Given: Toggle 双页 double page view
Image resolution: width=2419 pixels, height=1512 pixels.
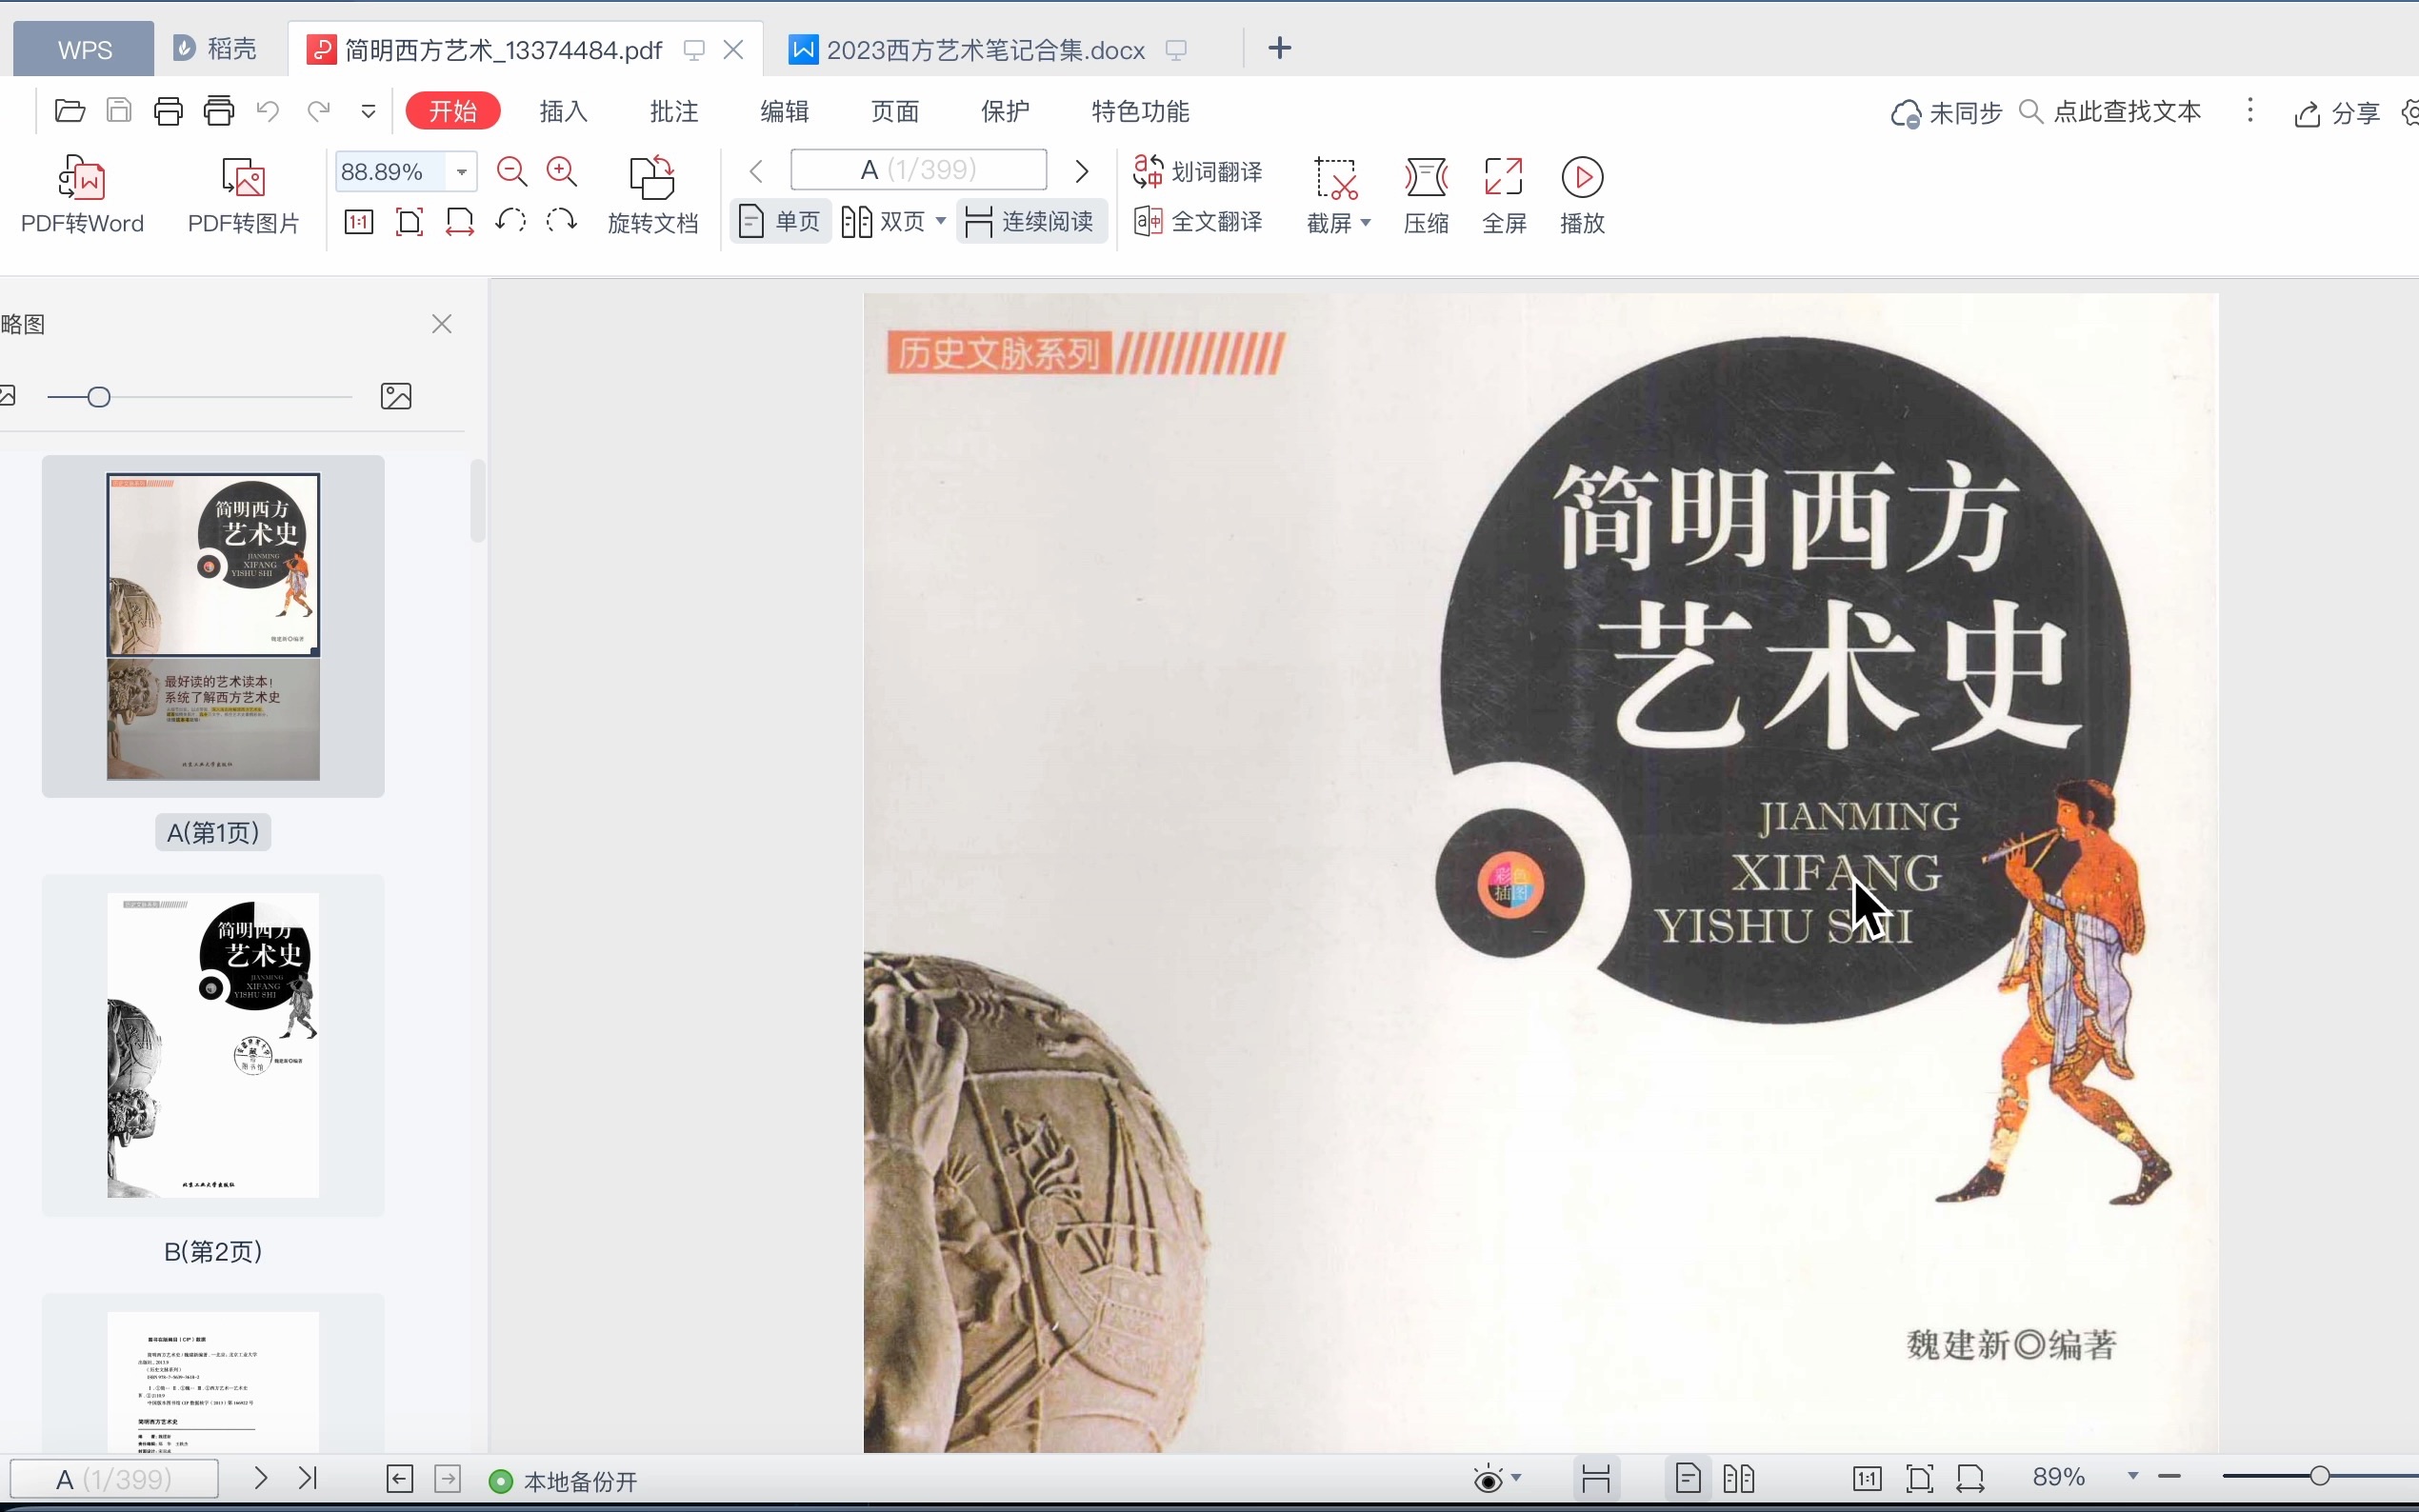Looking at the screenshot, I should click(x=884, y=221).
